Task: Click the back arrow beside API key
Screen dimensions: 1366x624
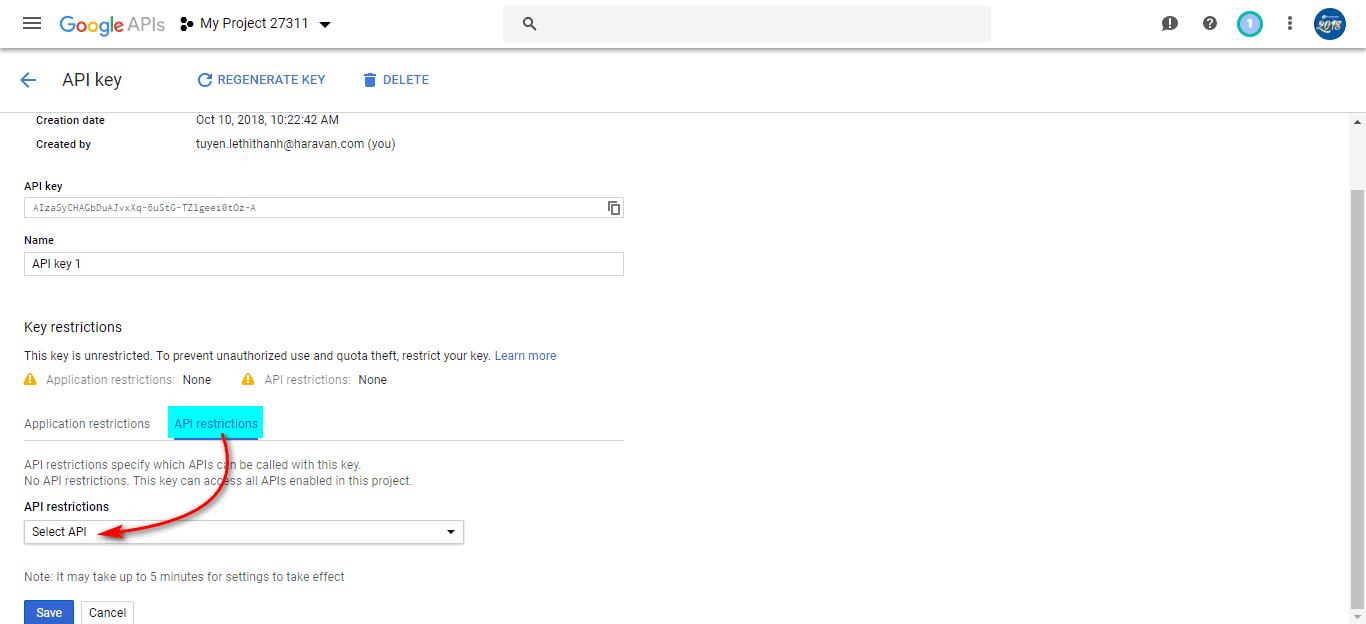Action: point(28,80)
